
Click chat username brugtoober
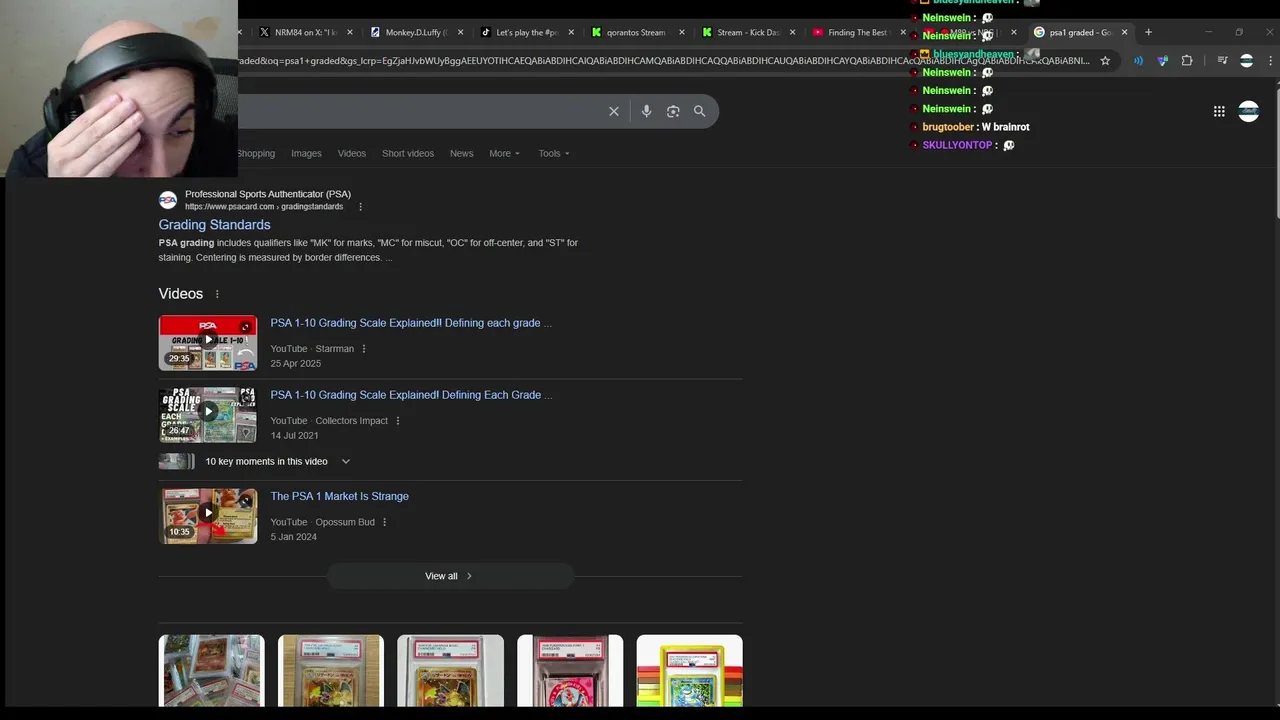tap(948, 127)
